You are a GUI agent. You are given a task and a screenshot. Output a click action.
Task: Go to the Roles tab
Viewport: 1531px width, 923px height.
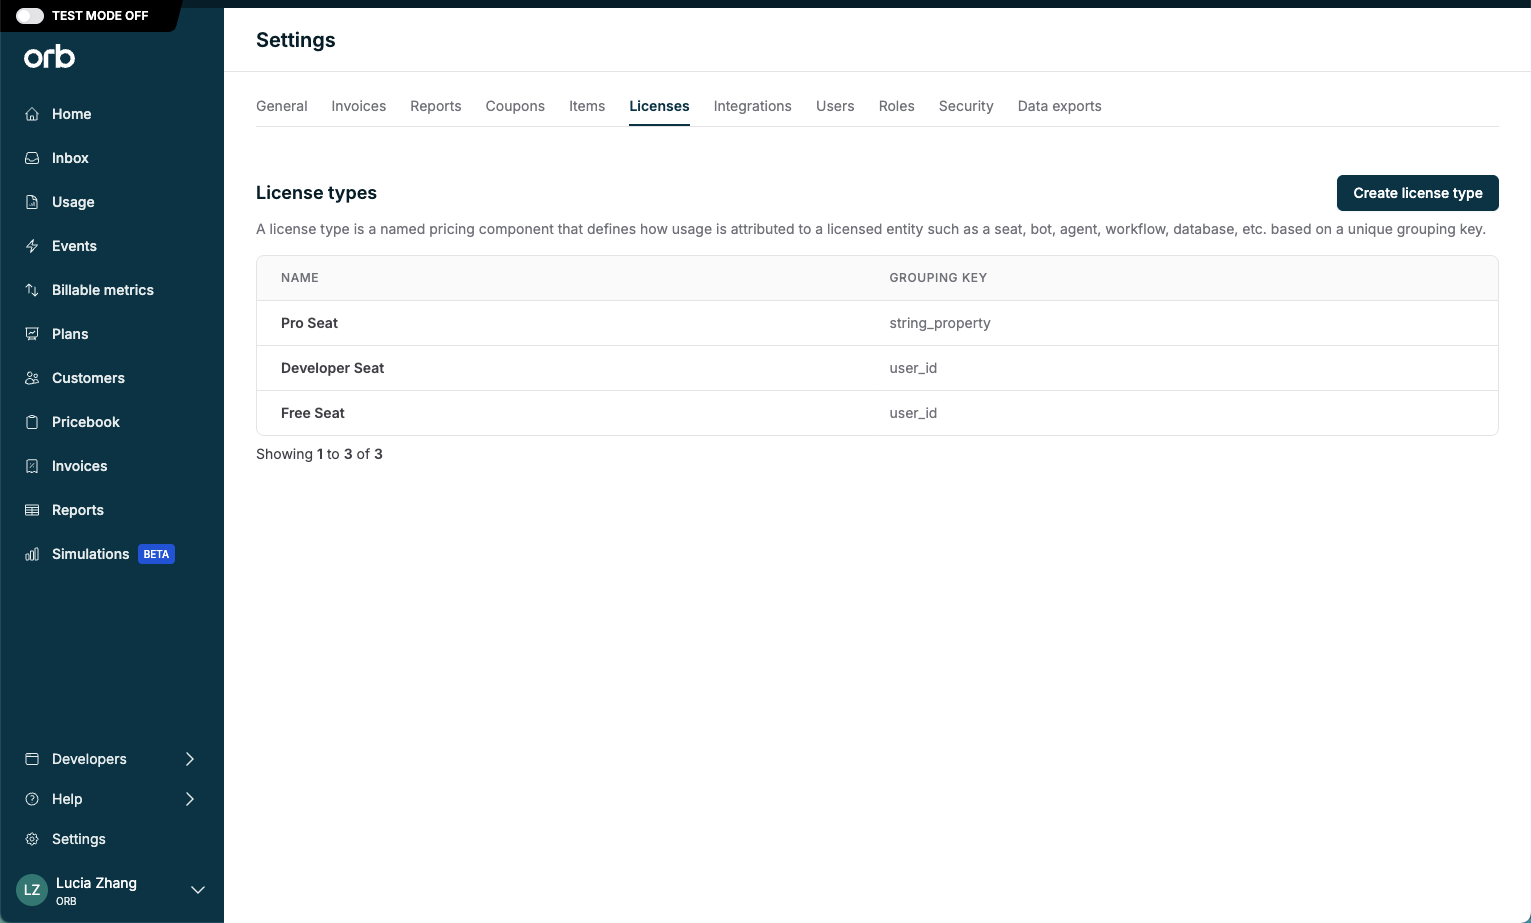point(897,106)
